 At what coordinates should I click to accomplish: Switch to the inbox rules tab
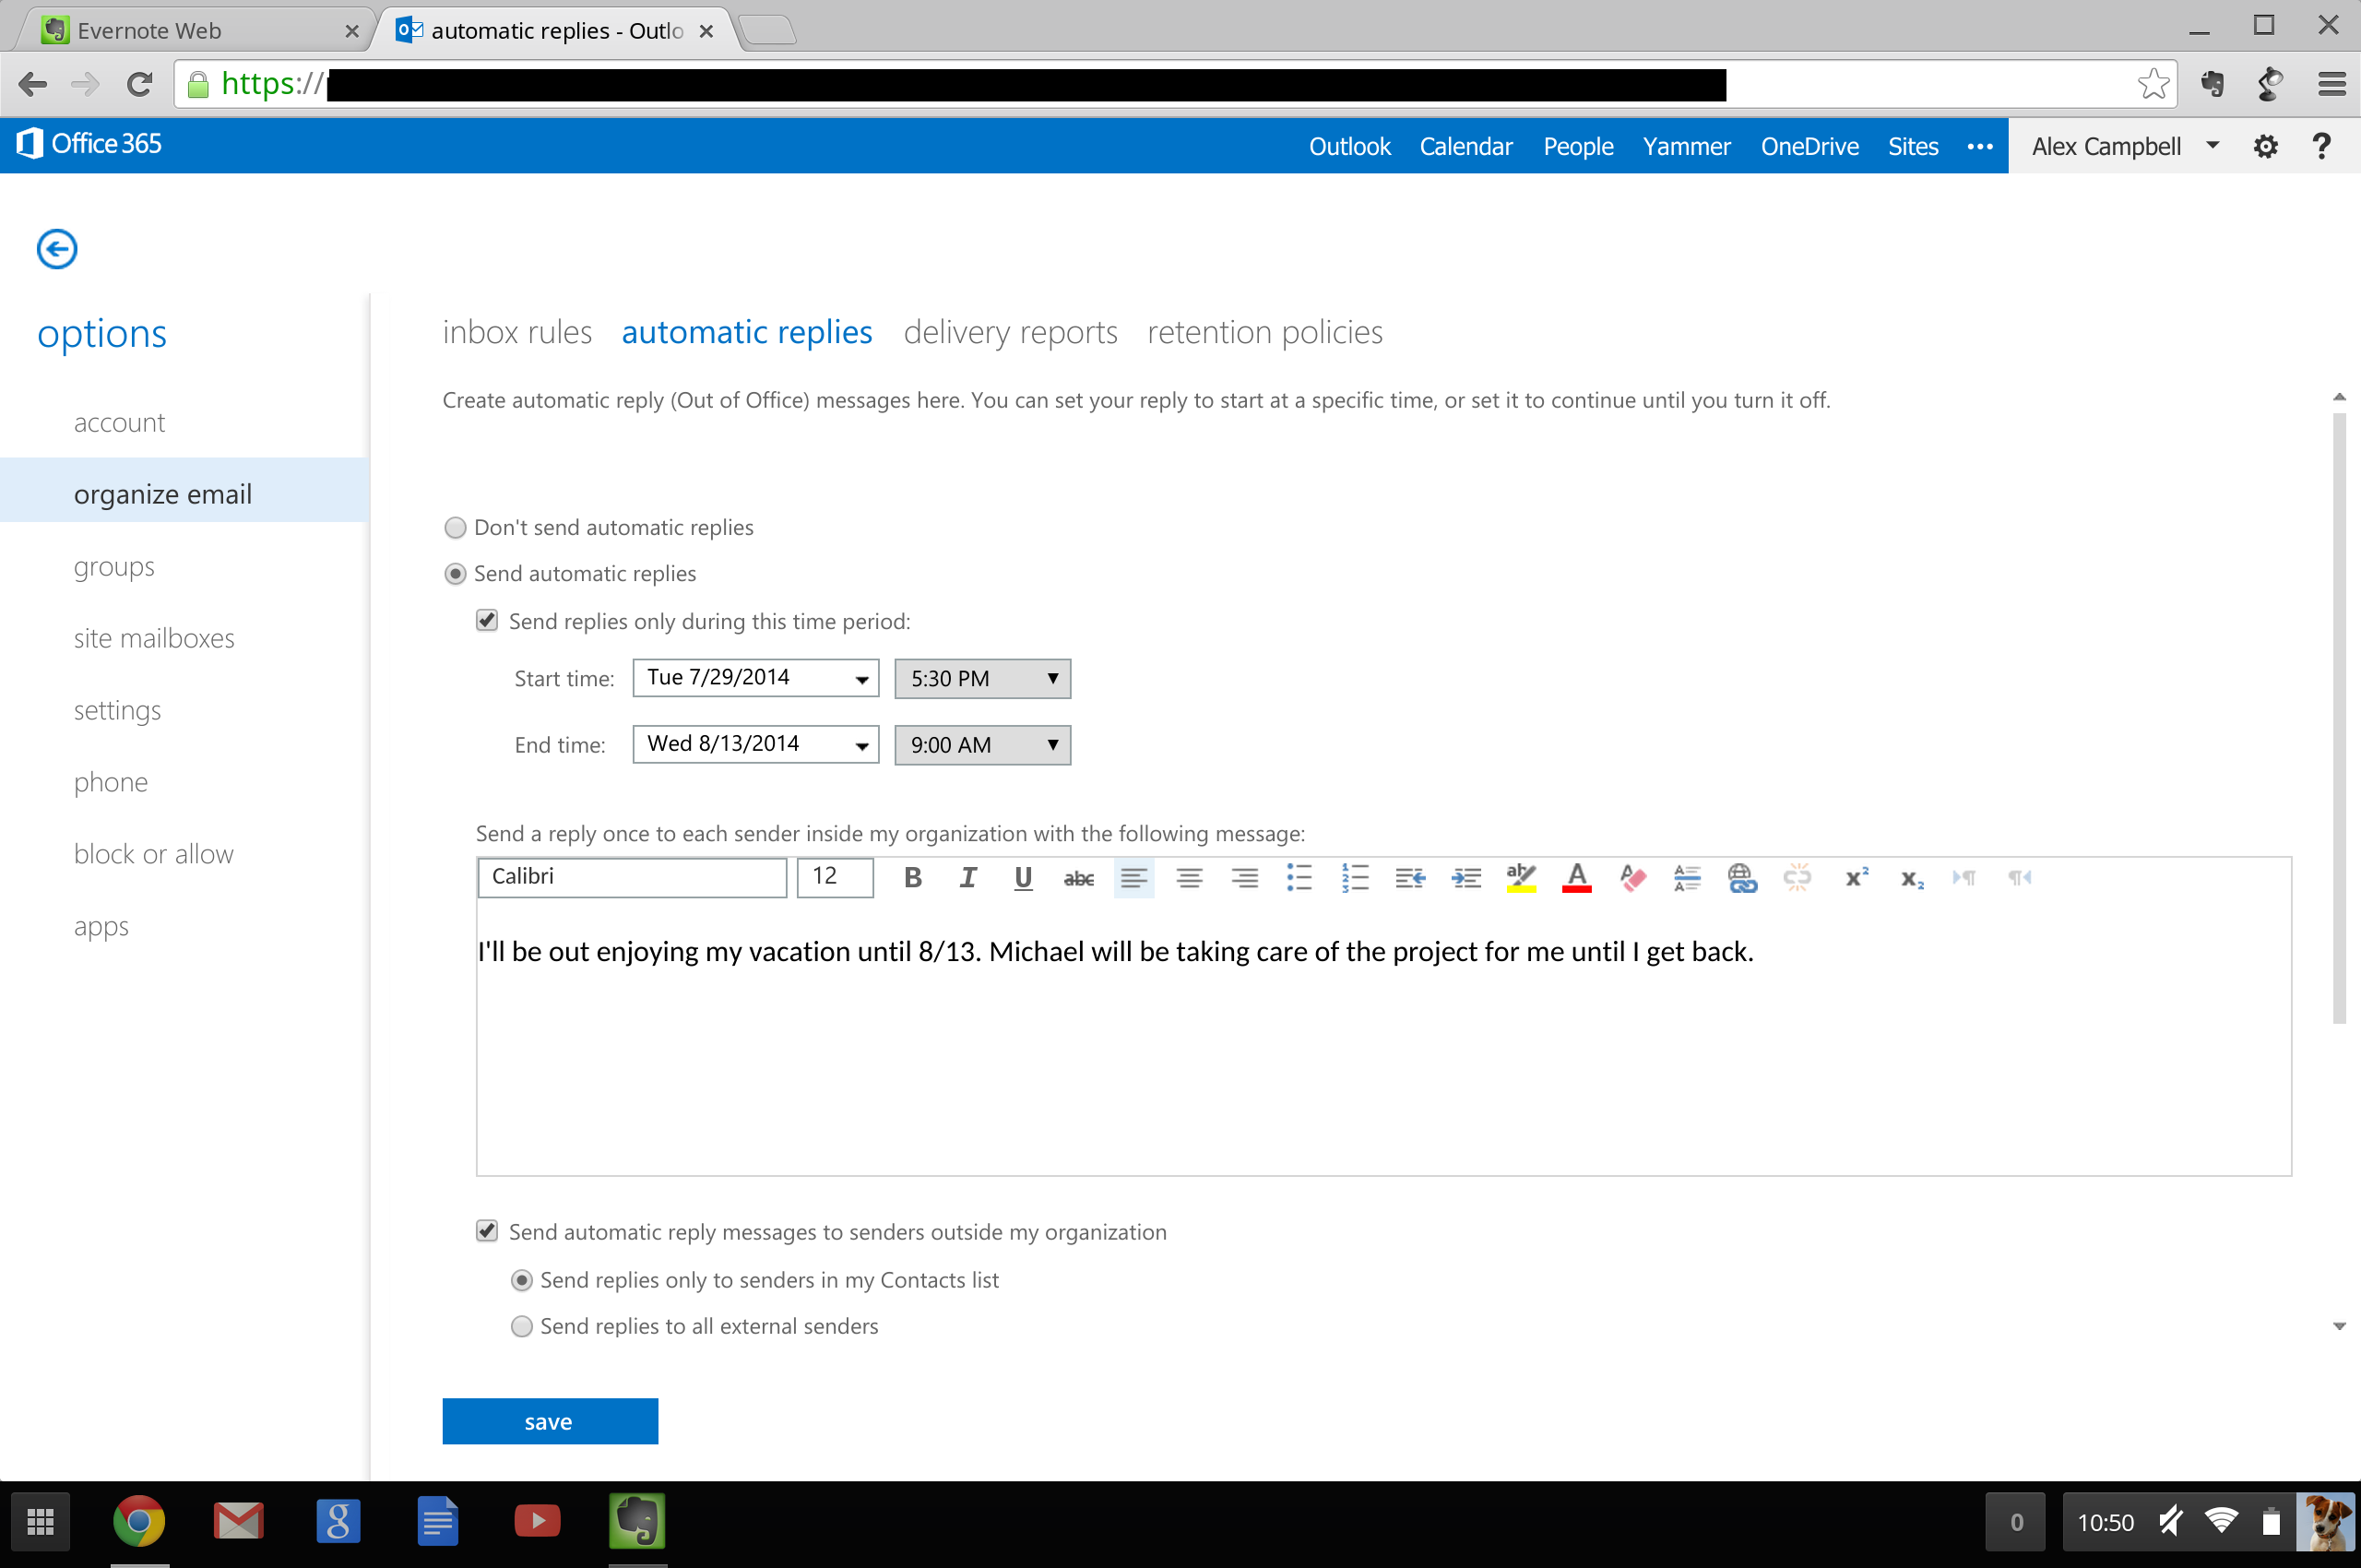tap(516, 332)
